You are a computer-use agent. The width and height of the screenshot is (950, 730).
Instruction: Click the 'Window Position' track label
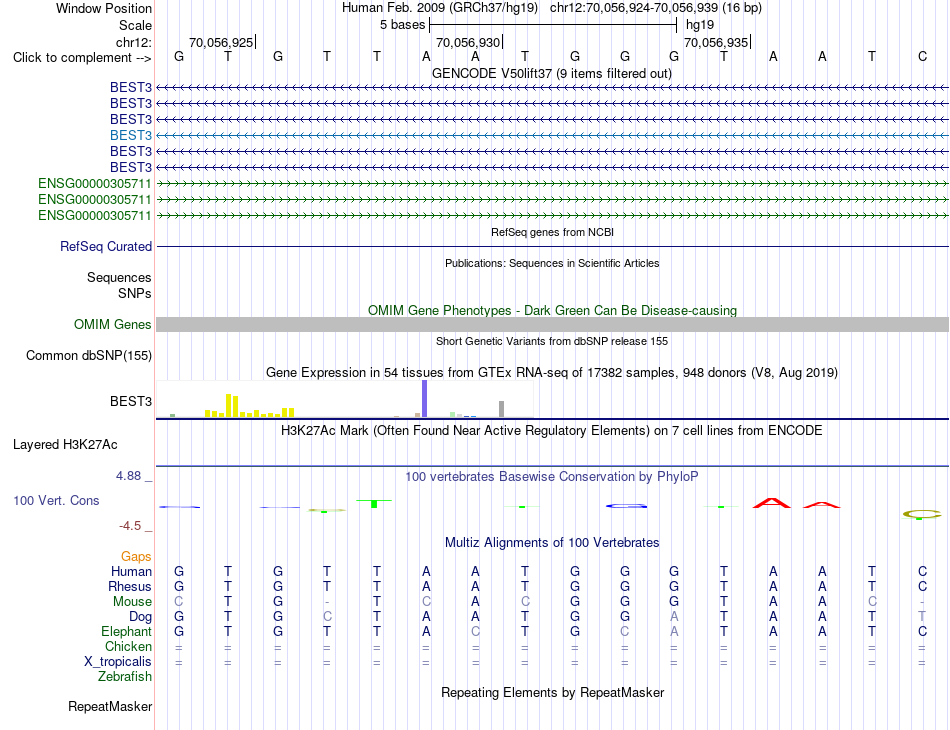pyautogui.click(x=104, y=8)
